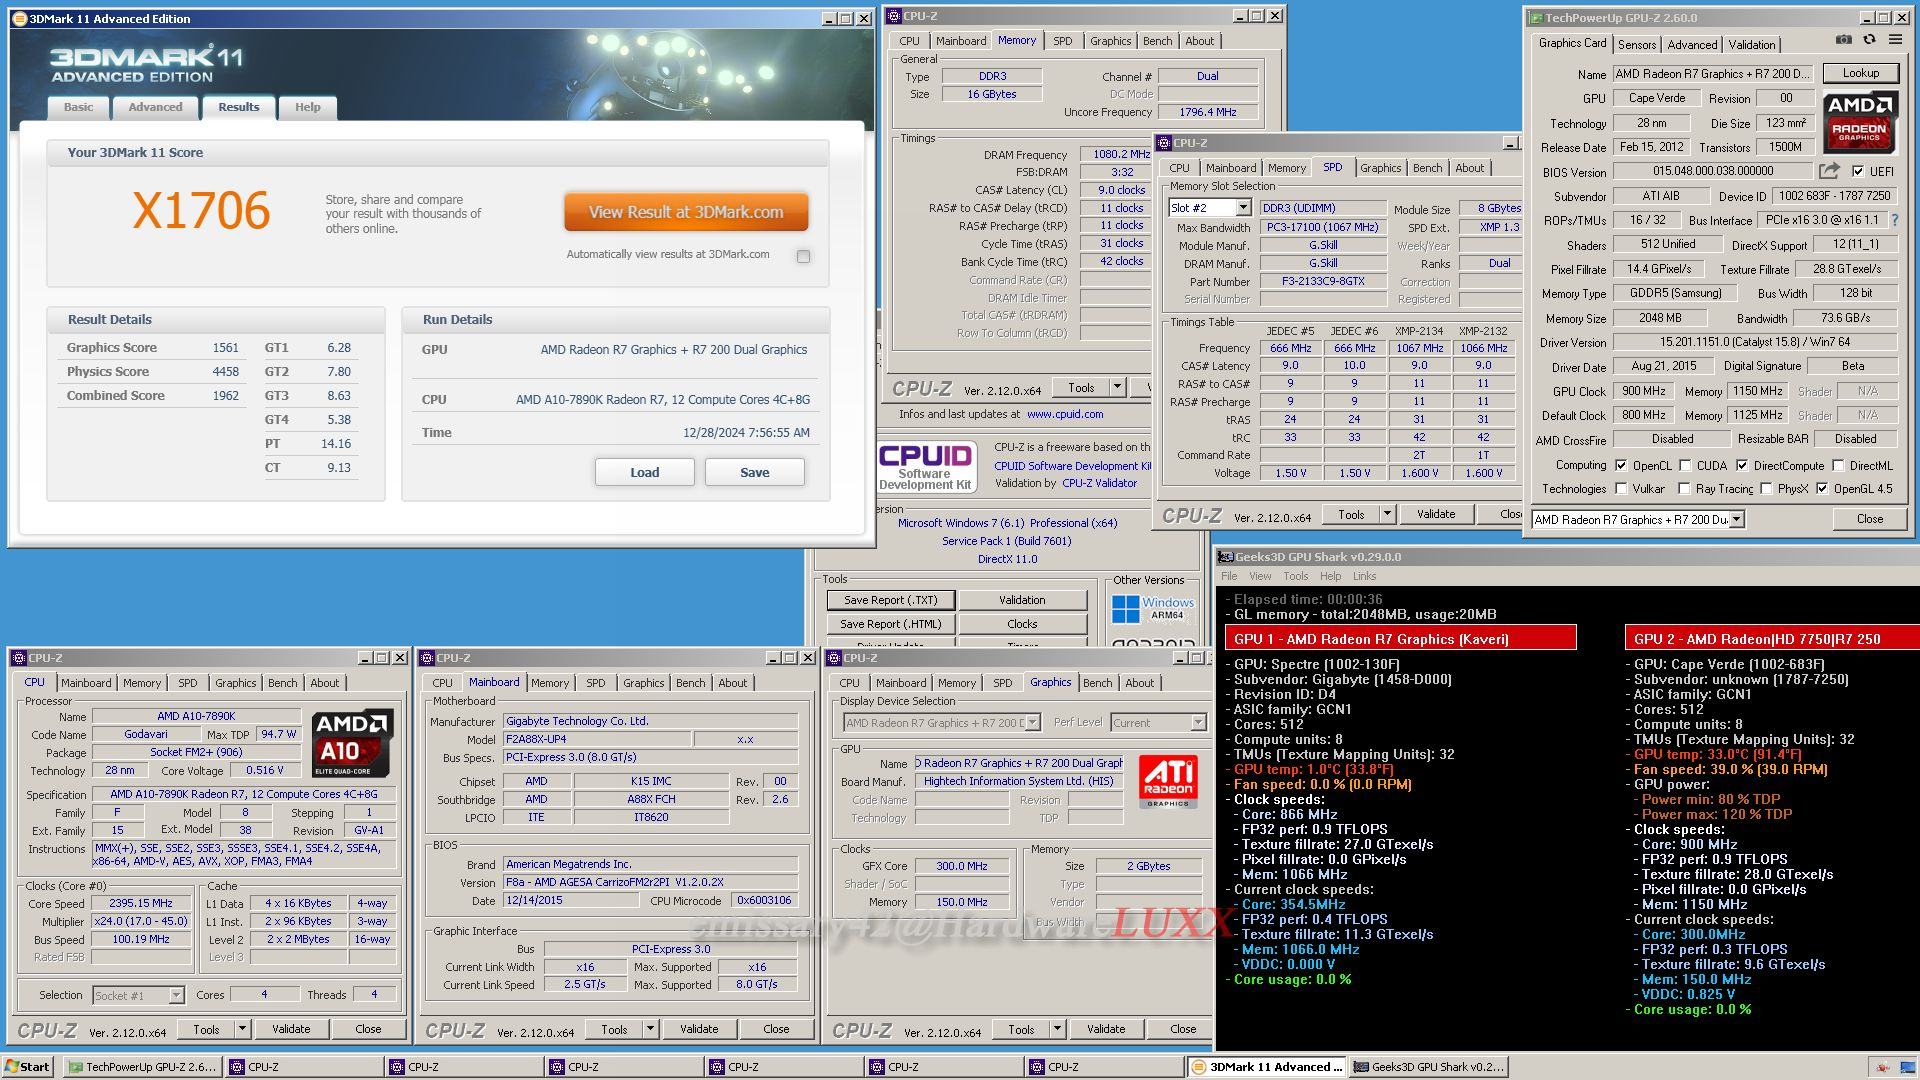1920x1080 pixels.
Task: Click the Start button in the taskbar
Action: 27,1067
